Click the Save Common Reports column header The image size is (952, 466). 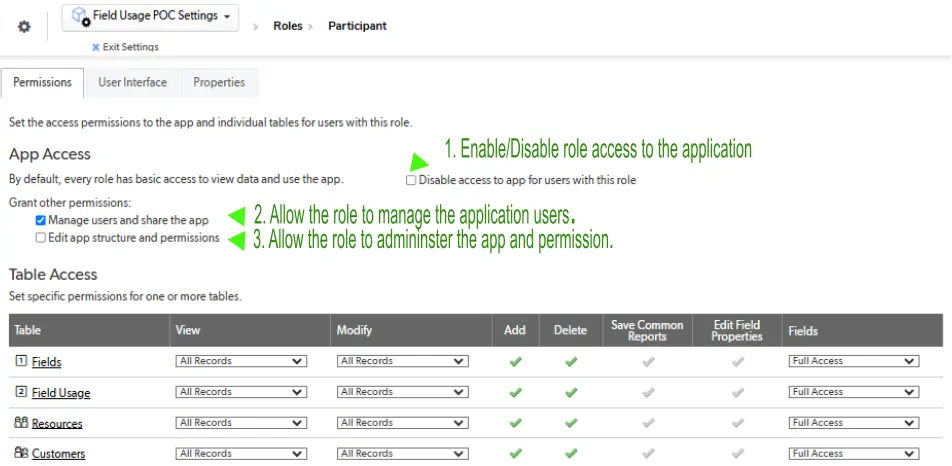point(647,330)
